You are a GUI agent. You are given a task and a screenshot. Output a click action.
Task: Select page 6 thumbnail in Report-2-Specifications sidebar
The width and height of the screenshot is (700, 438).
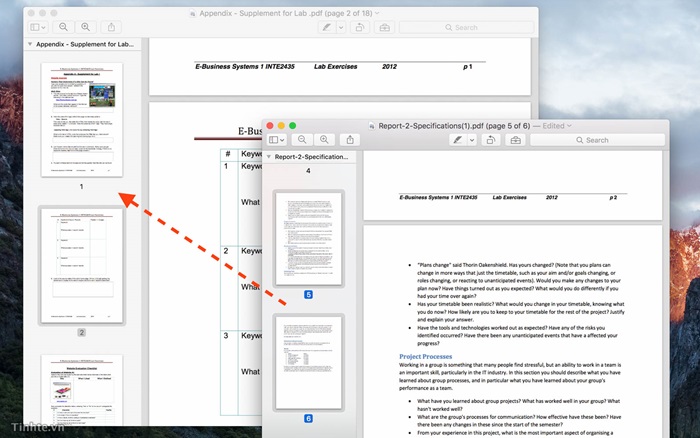click(308, 363)
